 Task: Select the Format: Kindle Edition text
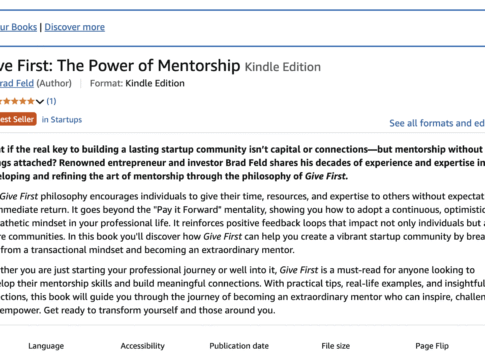click(x=137, y=83)
